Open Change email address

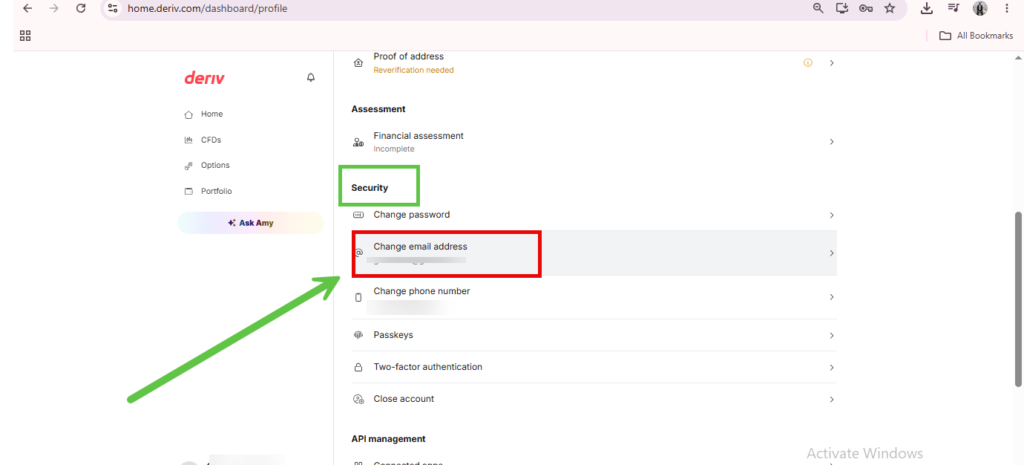pos(594,253)
